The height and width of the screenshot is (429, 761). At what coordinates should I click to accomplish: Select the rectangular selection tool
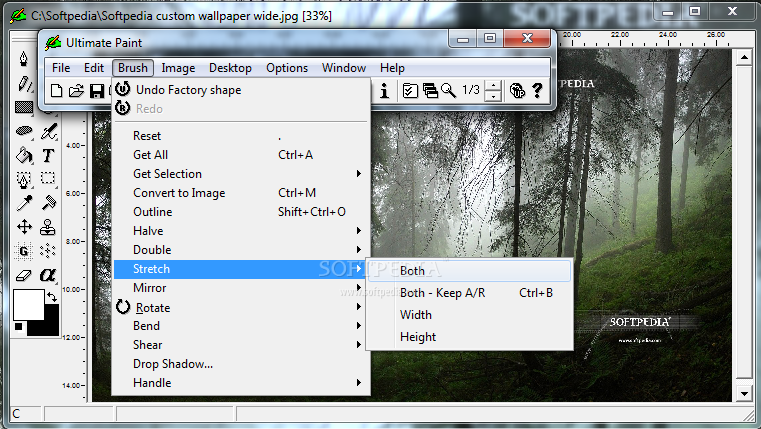tap(48, 179)
